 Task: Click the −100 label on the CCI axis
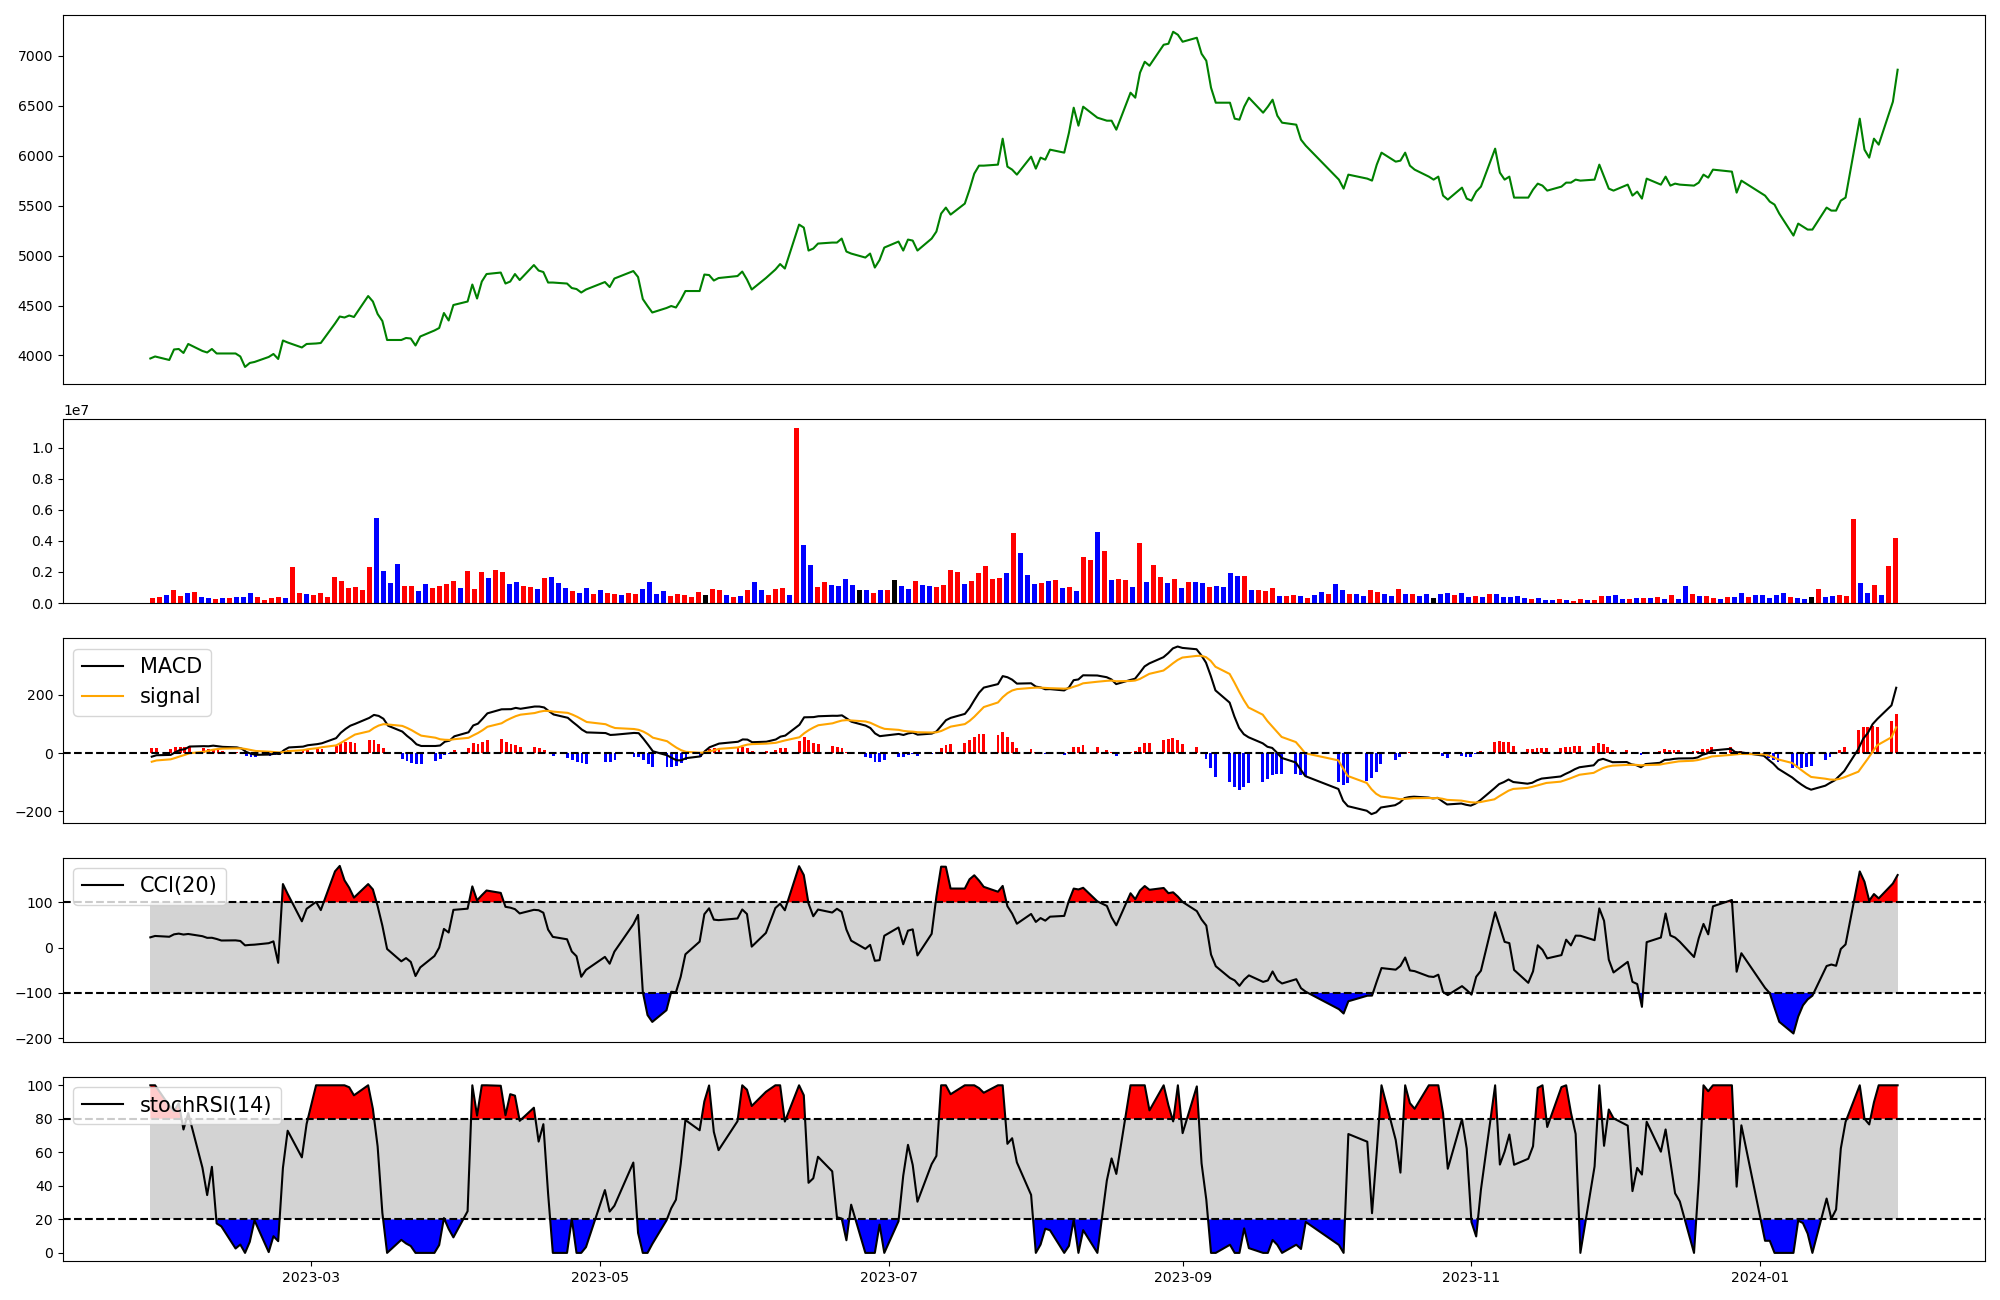tap(33, 993)
